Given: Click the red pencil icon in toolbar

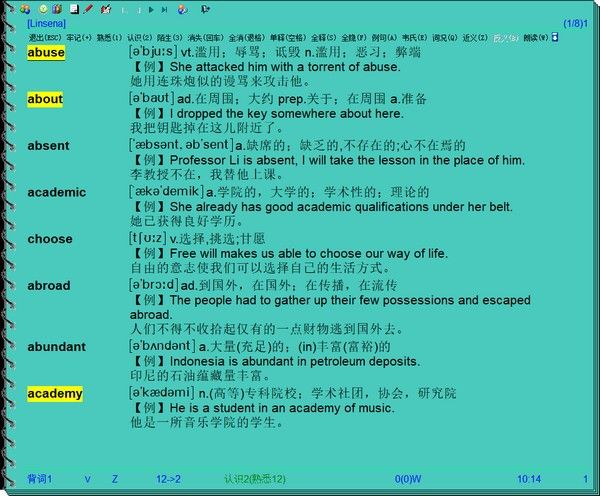Looking at the screenshot, I should point(89,9).
